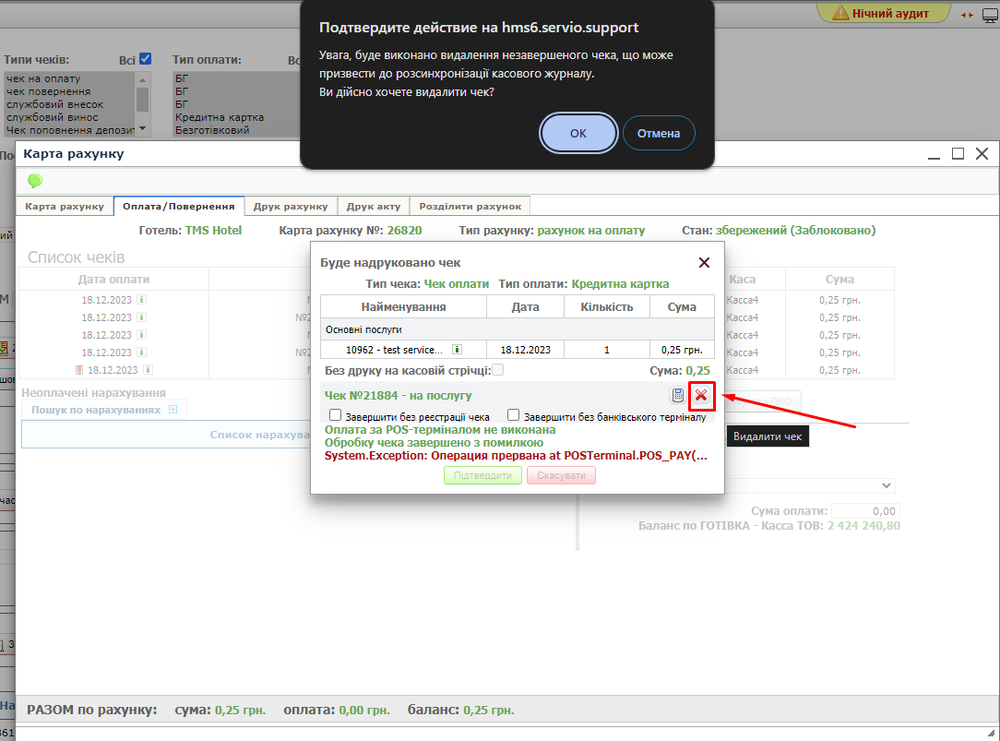The width and height of the screenshot is (1000, 741).
Task: Open the Розділити рахунок tab
Action: click(x=470, y=206)
